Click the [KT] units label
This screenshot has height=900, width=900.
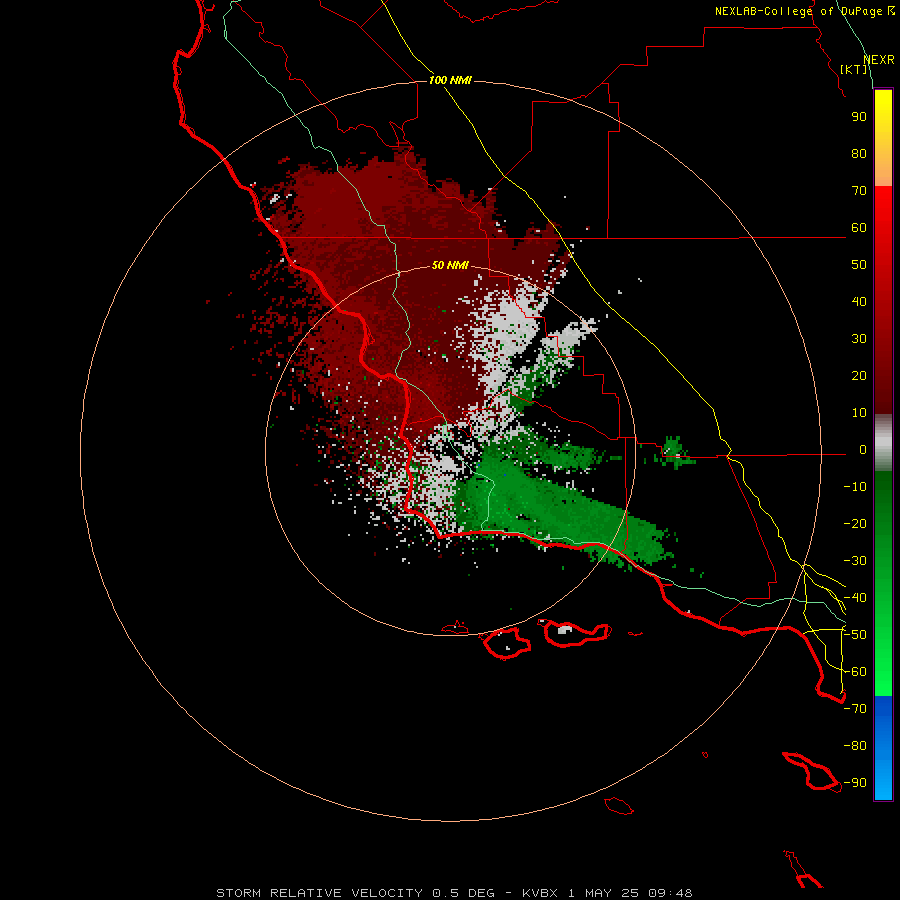pos(854,69)
